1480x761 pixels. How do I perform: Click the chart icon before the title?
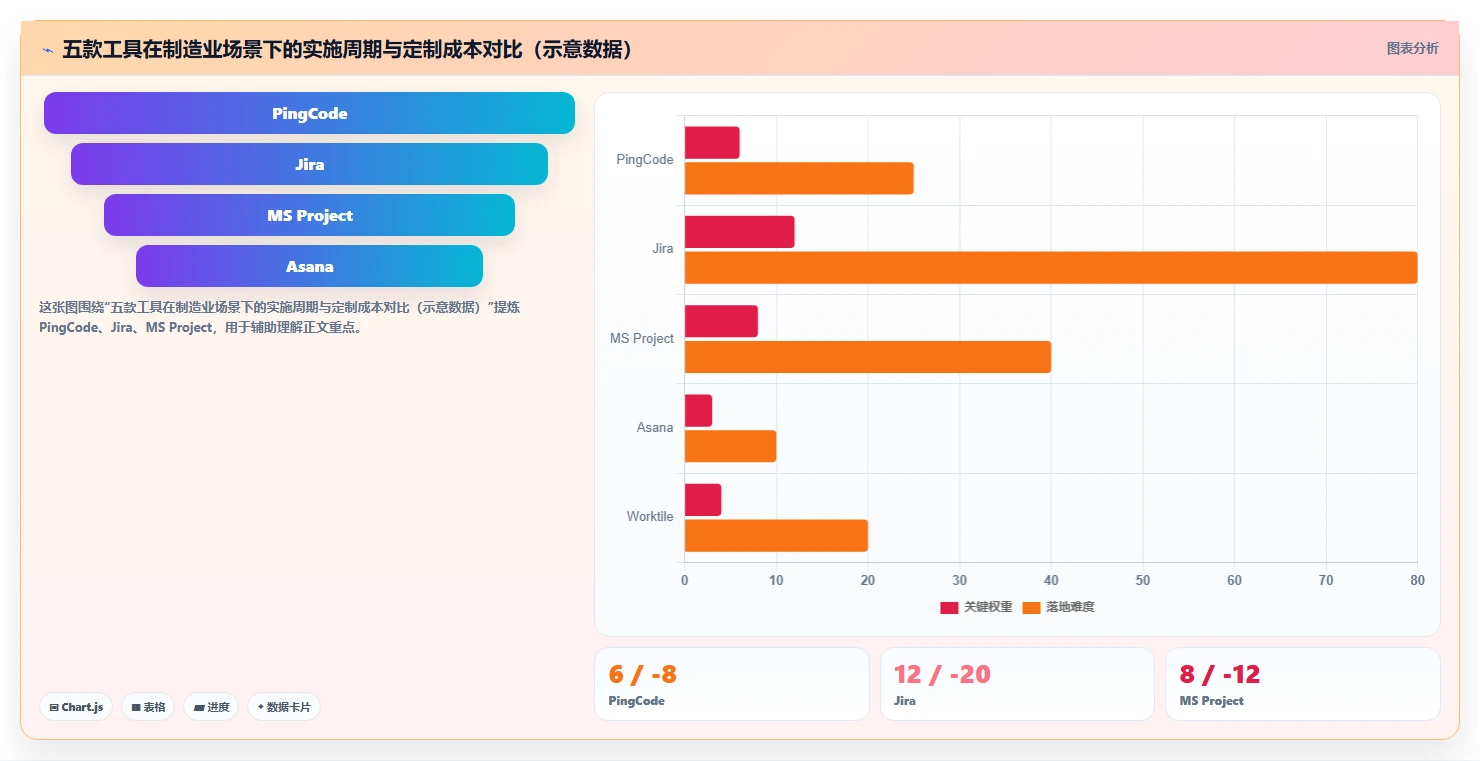(x=47, y=50)
